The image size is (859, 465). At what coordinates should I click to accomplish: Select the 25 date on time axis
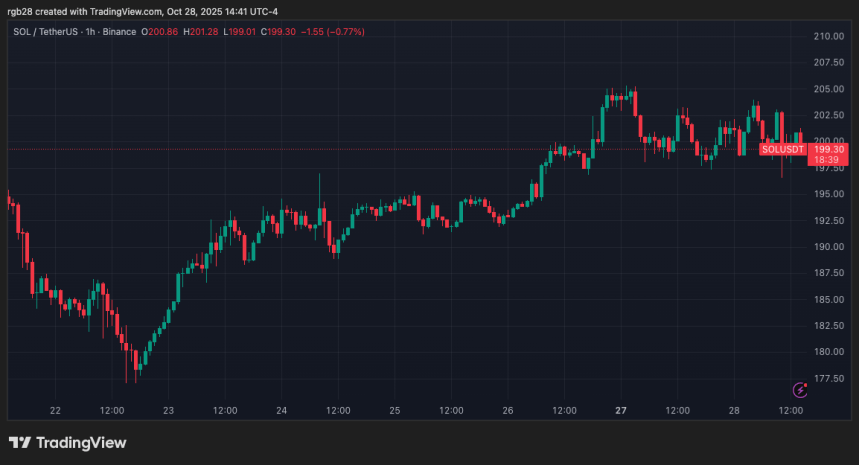coord(395,411)
